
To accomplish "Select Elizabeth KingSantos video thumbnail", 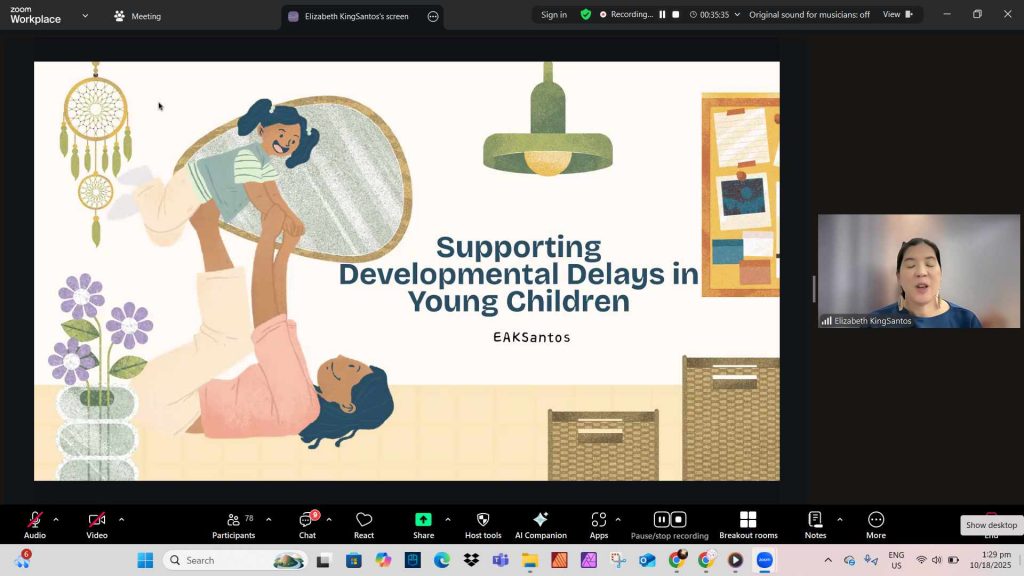I will click(918, 271).
